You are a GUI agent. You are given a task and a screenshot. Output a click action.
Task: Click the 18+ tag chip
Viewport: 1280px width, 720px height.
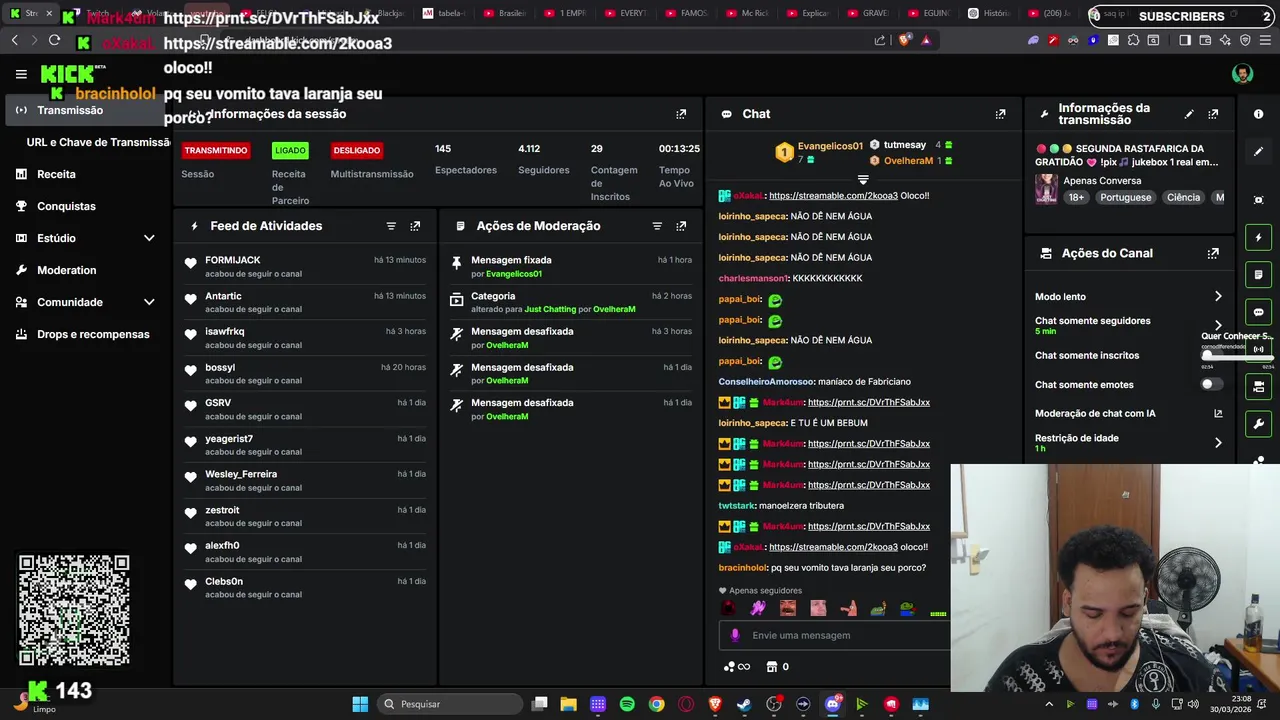click(x=1076, y=197)
